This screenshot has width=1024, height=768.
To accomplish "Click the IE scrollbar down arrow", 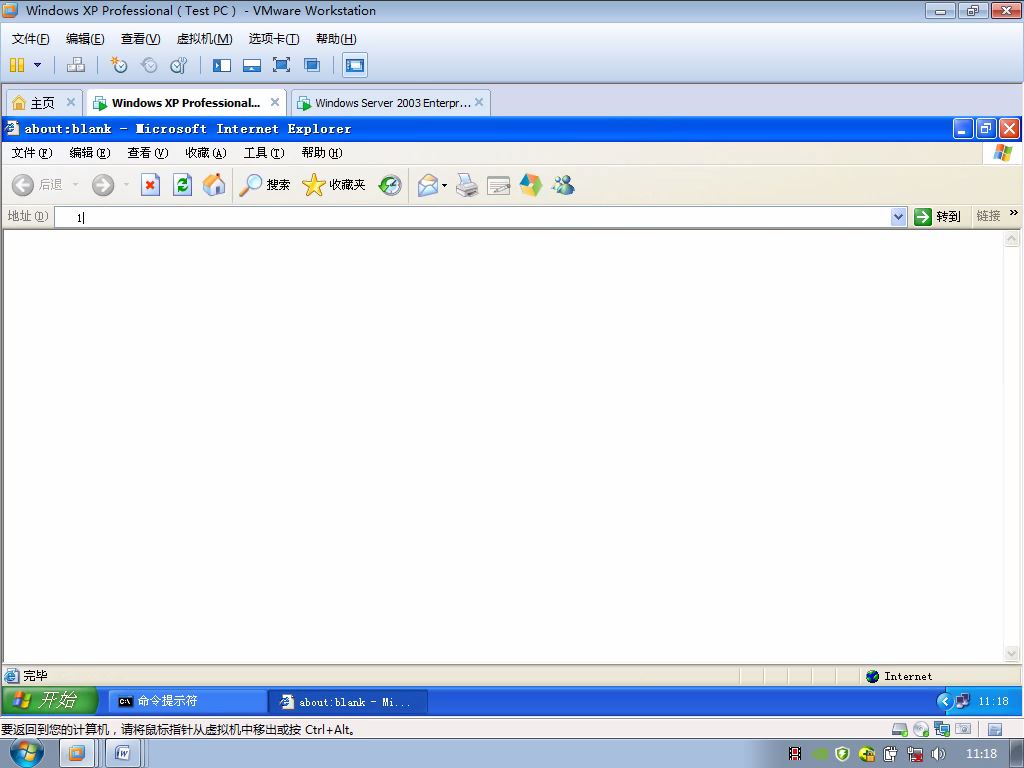I will (x=1011, y=653).
